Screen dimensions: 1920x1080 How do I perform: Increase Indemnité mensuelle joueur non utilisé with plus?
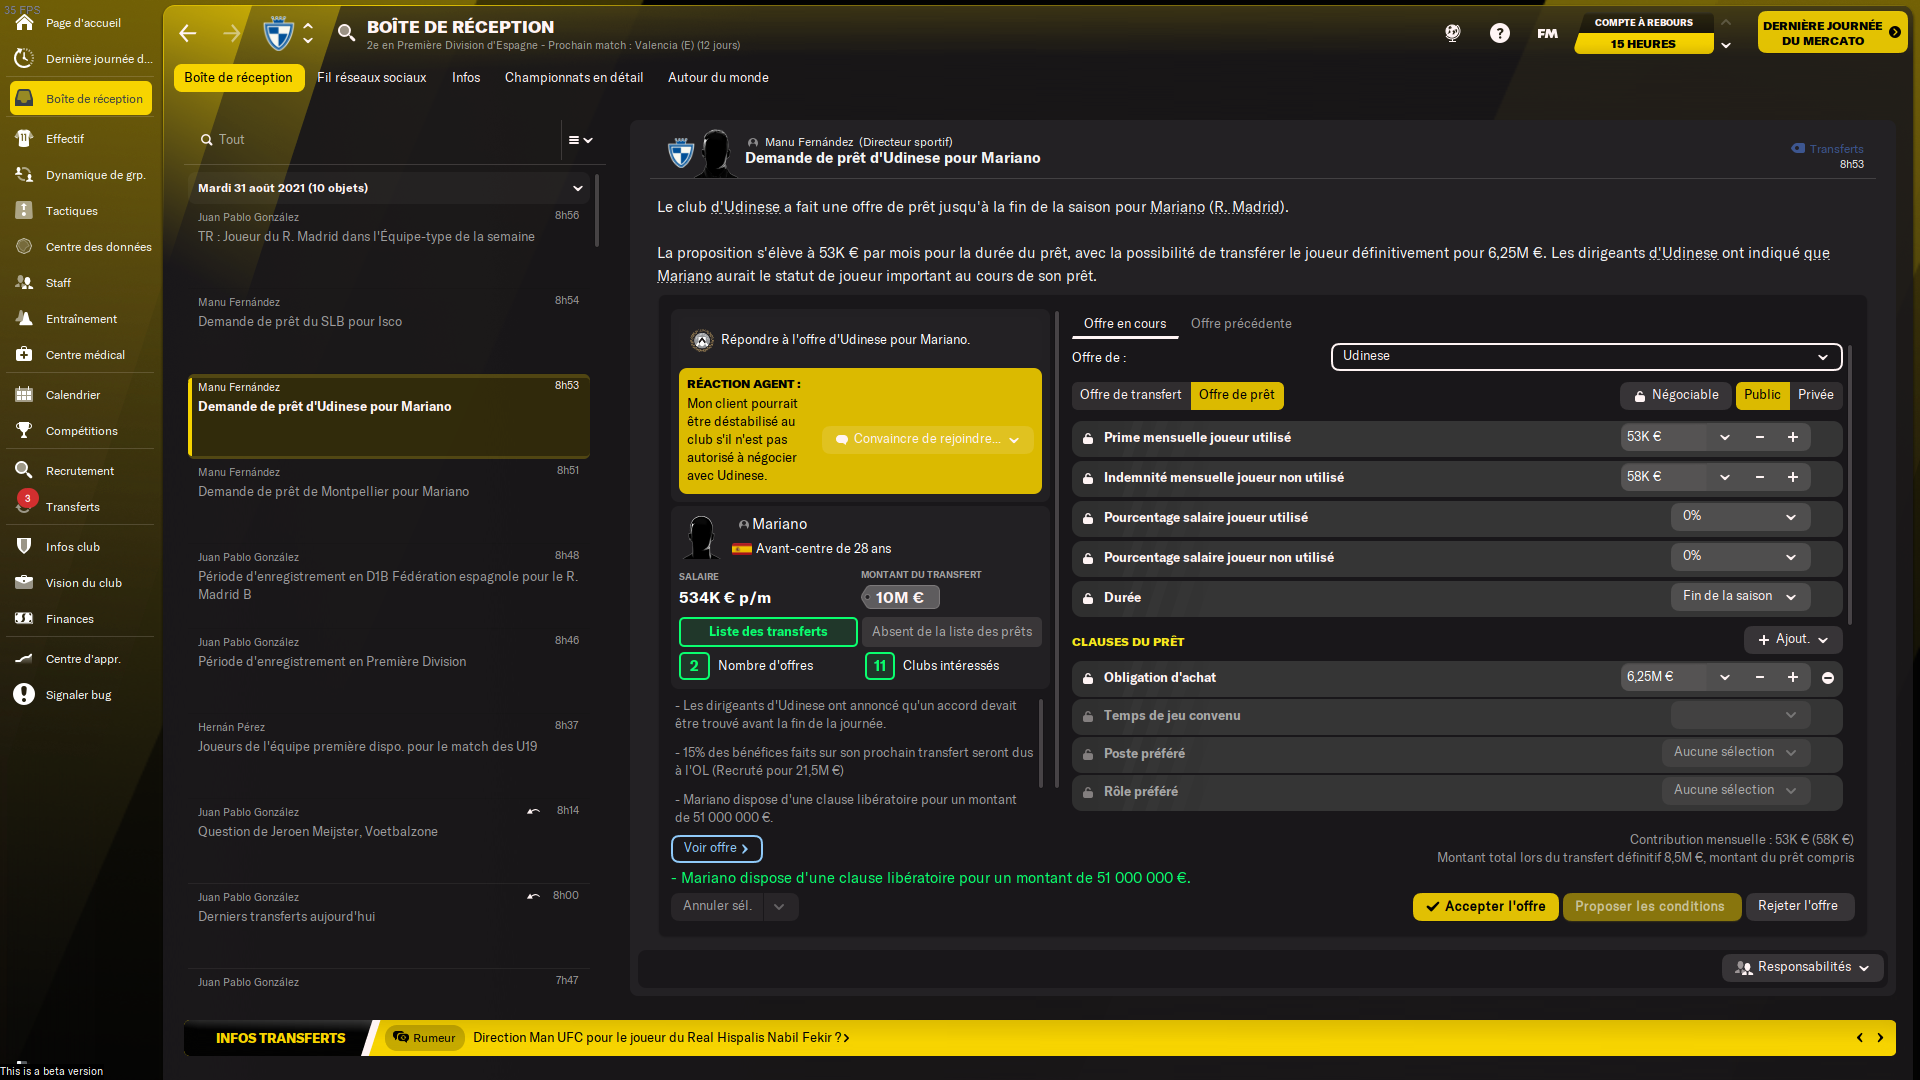point(1793,477)
